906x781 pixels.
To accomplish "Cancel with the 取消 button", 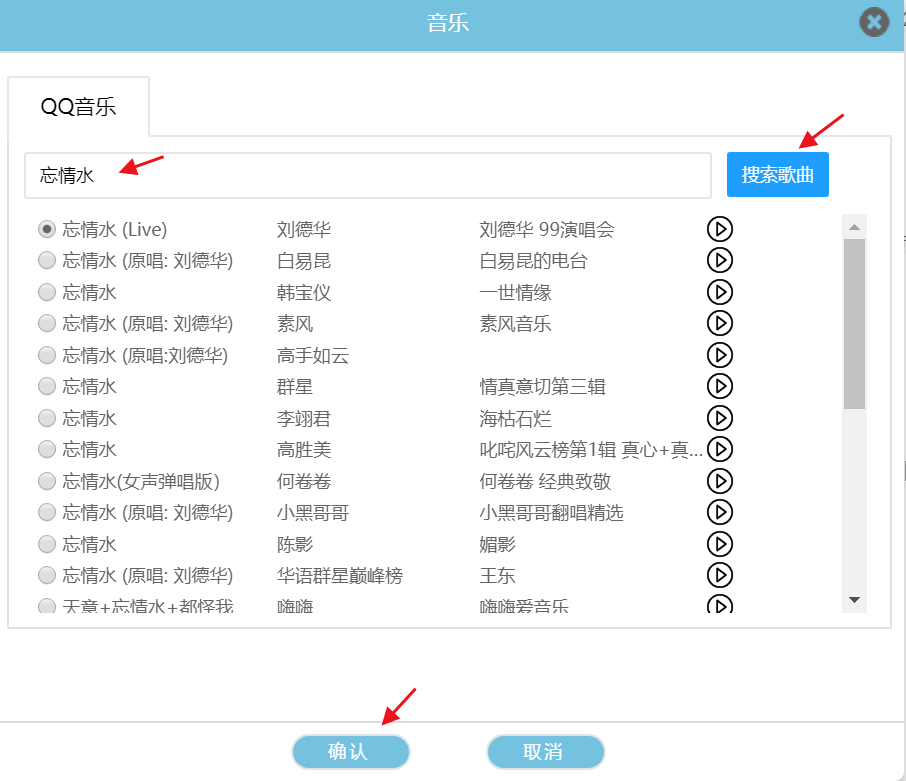I will (545, 752).
